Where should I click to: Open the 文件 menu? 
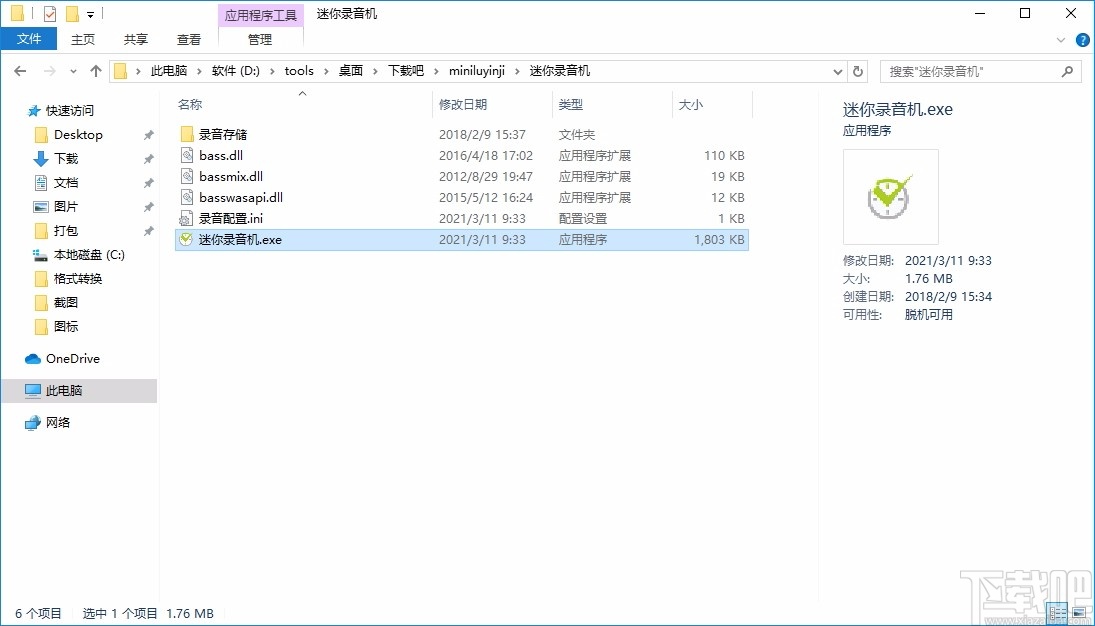[x=29, y=38]
